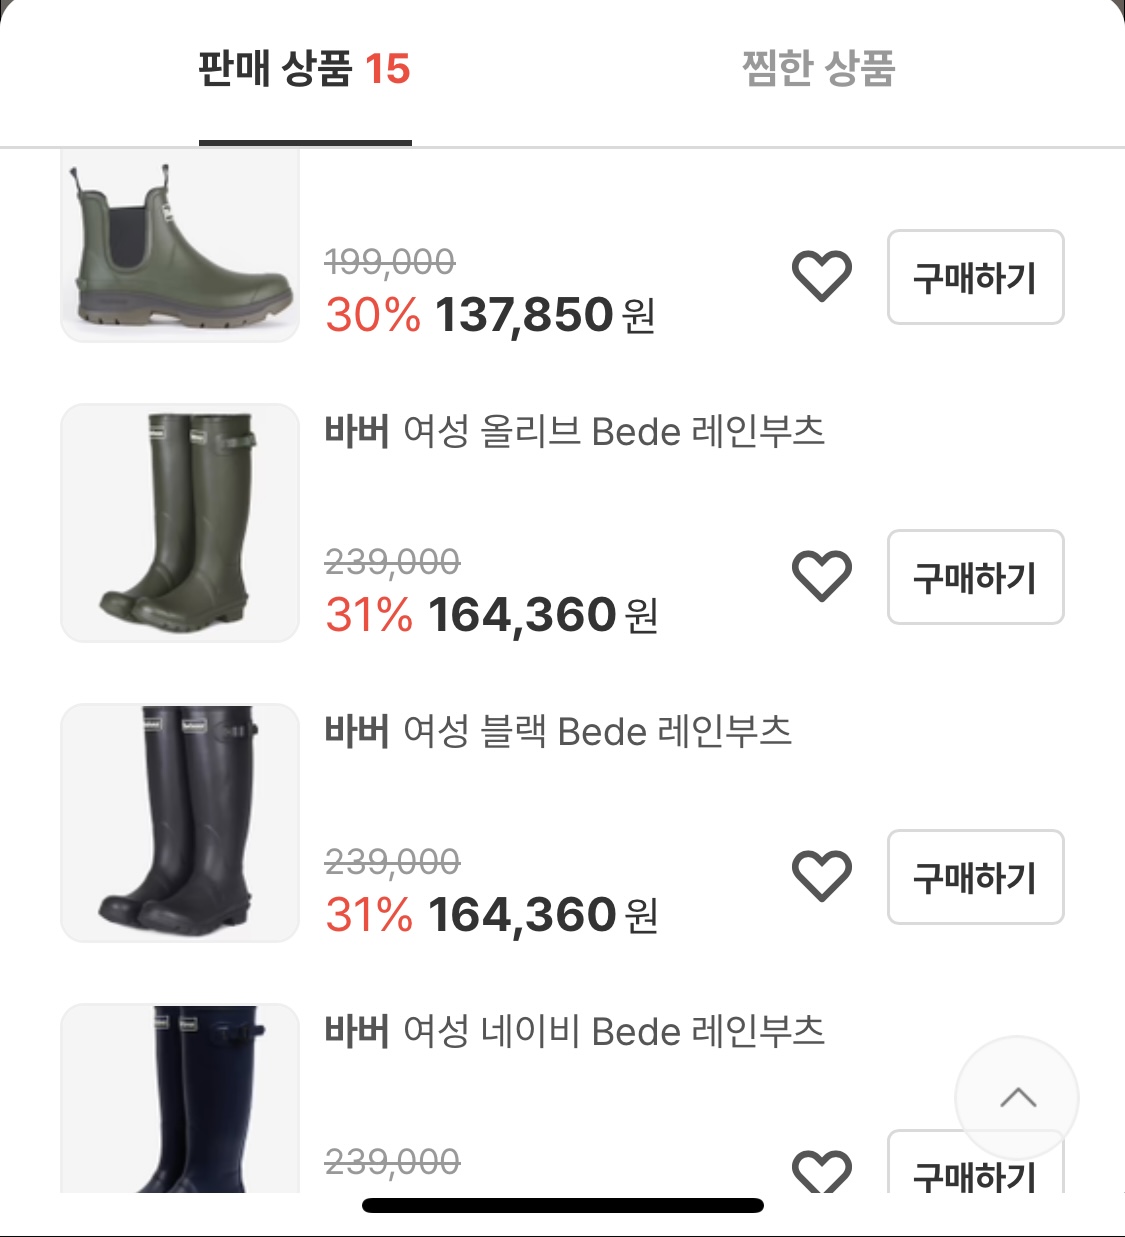This screenshot has width=1125, height=1237.
Task: View the olive tall rain boots image
Action: coord(180,523)
